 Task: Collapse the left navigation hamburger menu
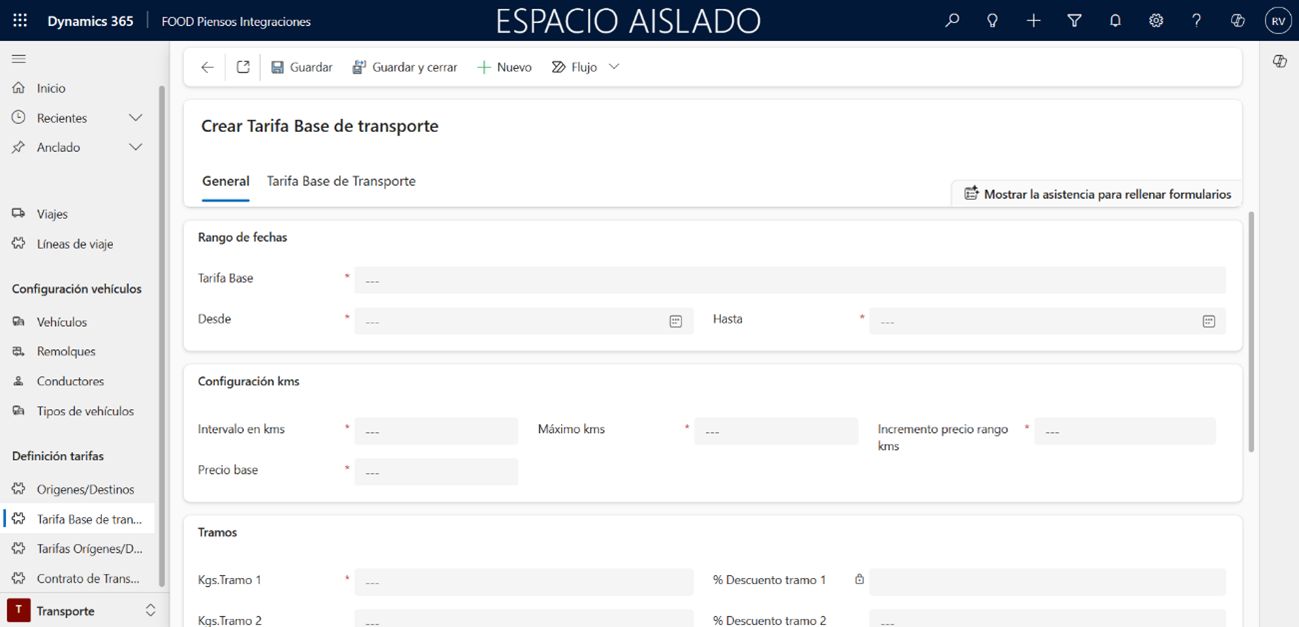pyautogui.click(x=19, y=59)
